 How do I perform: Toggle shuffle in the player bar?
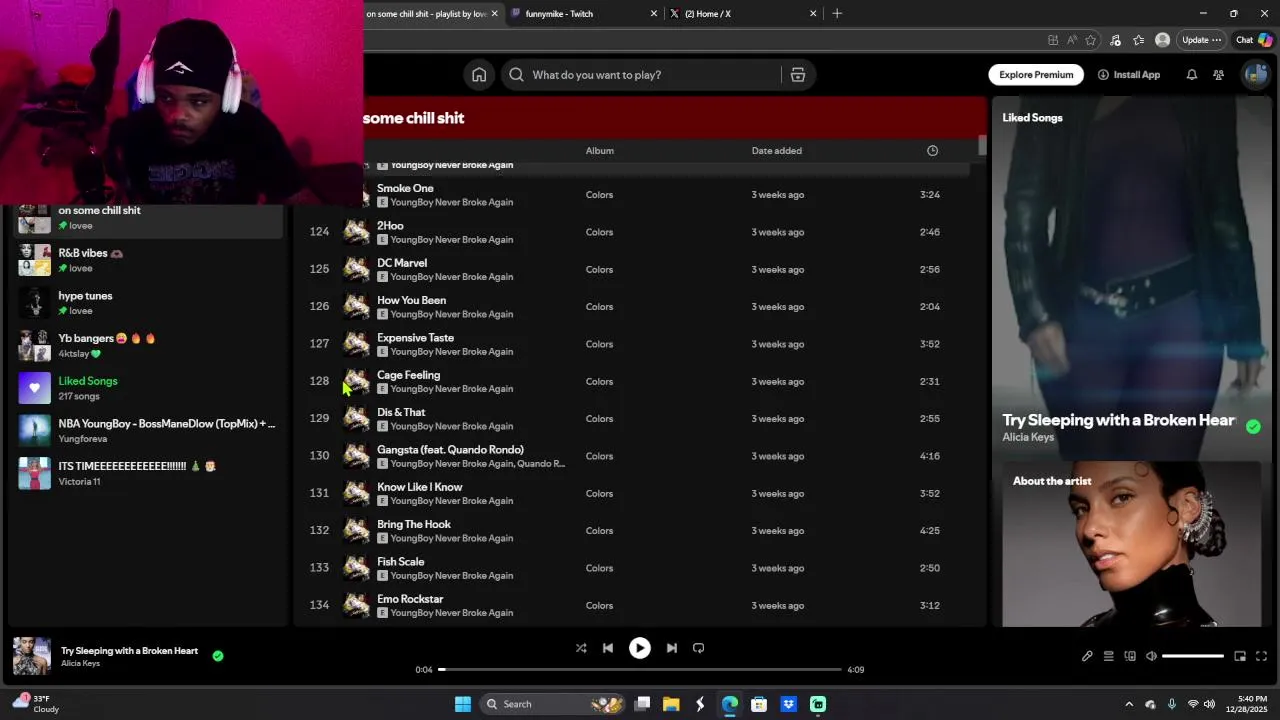tap(581, 648)
